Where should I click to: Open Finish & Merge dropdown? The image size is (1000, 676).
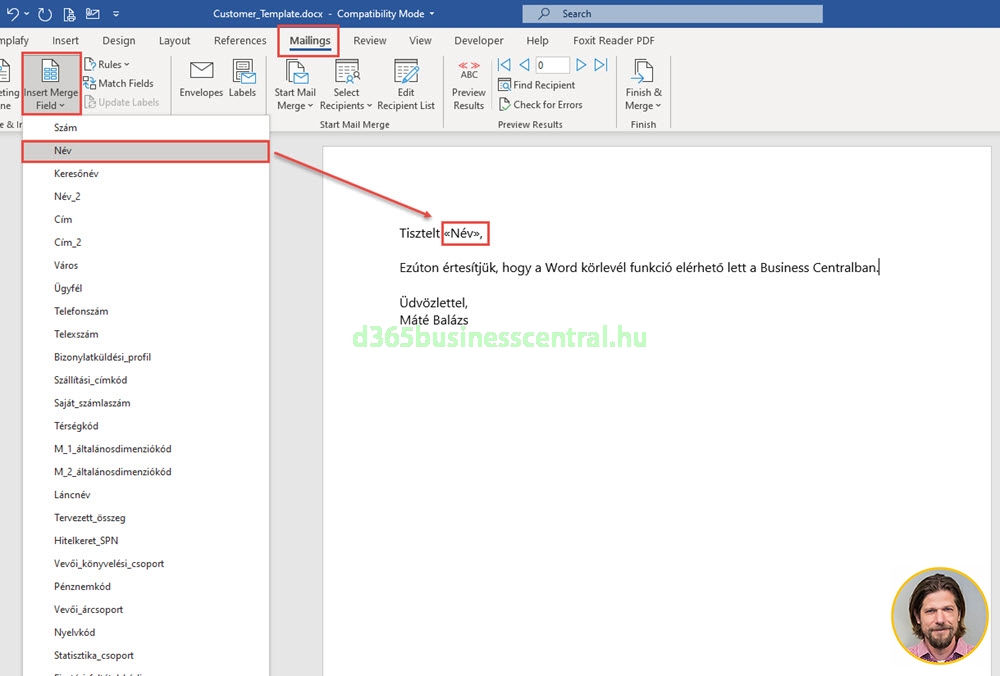[x=643, y=85]
